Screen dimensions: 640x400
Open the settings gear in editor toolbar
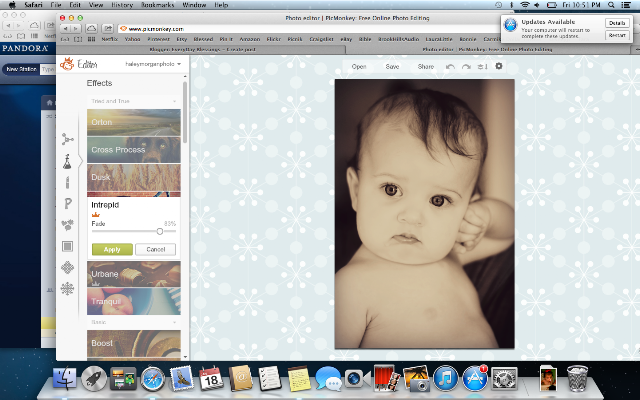pyautogui.click(x=499, y=66)
